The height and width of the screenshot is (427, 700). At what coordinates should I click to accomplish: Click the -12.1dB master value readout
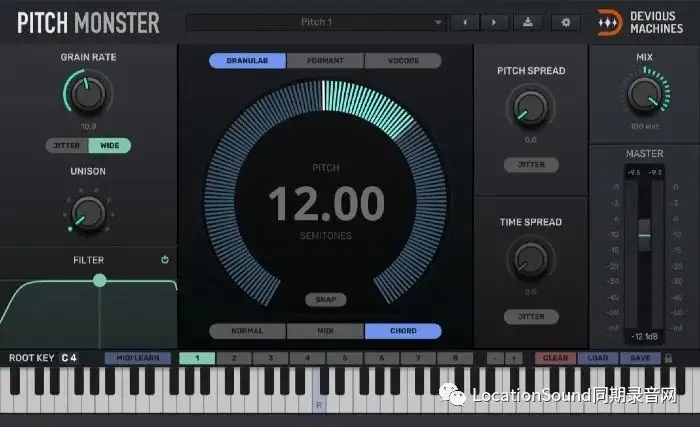point(644,336)
